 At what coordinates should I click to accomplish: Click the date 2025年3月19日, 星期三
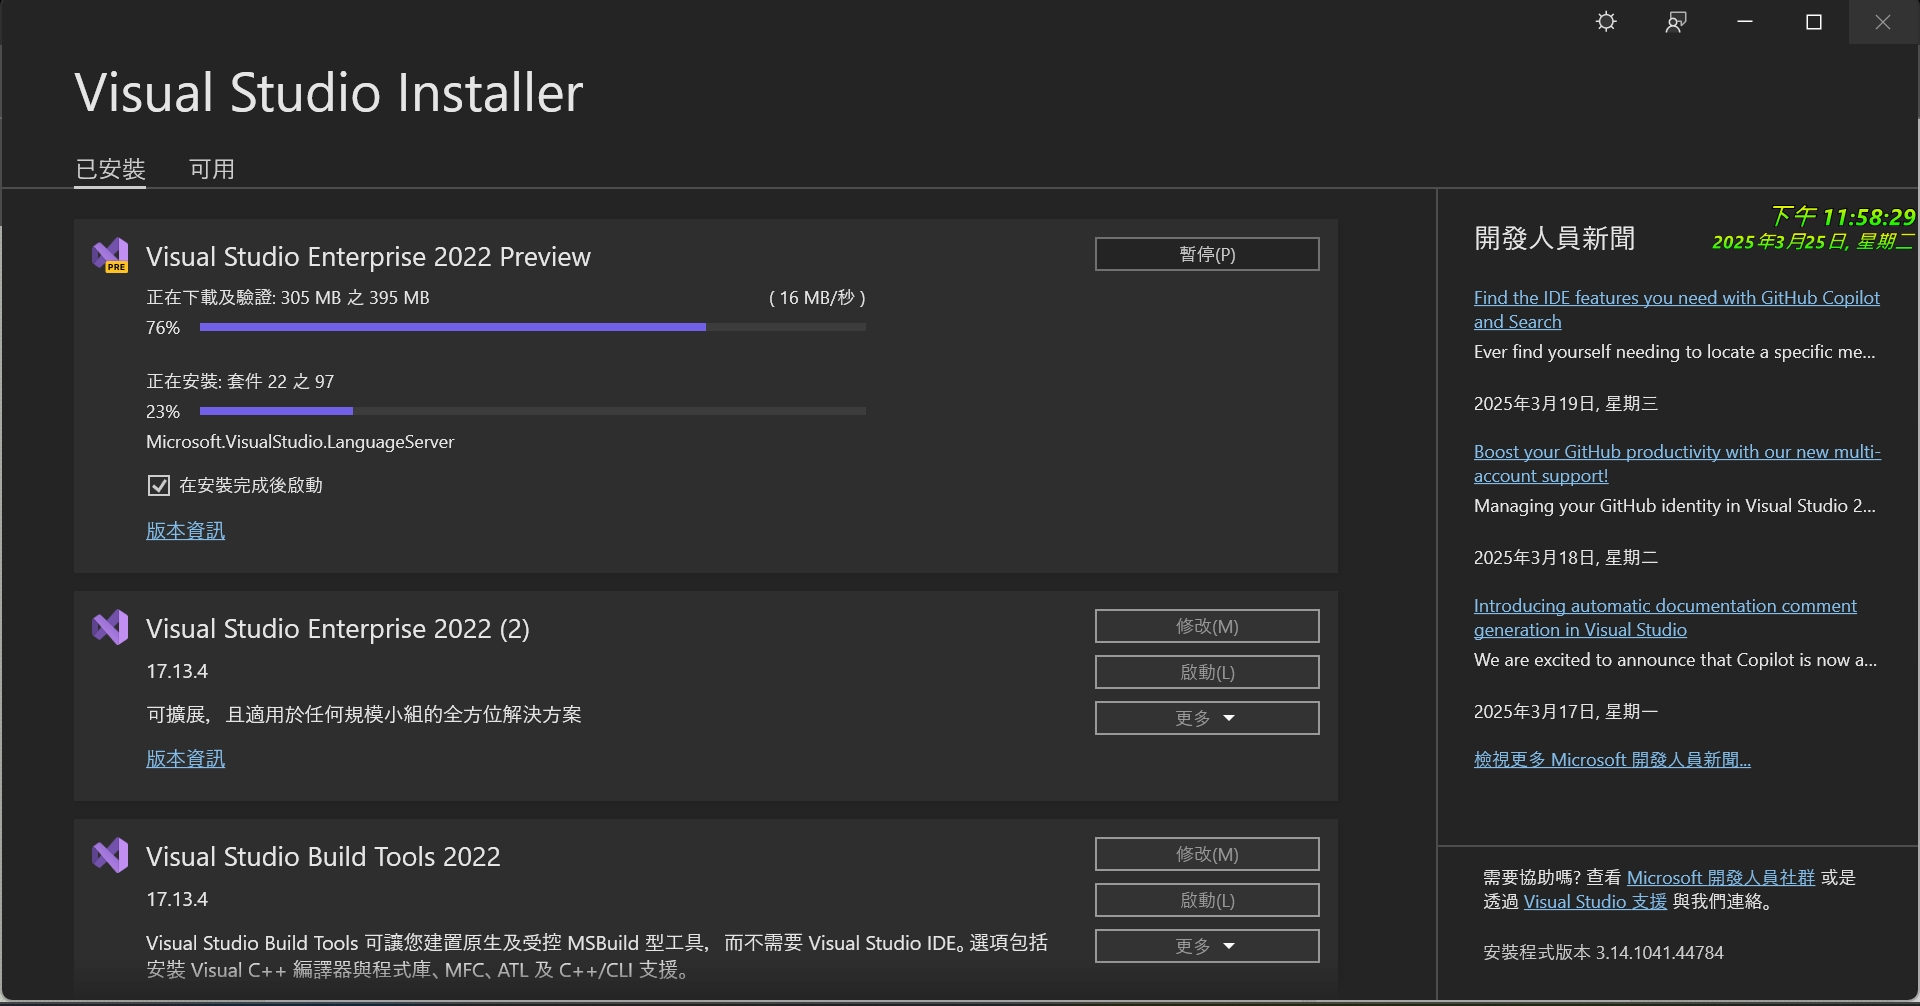1566,404
